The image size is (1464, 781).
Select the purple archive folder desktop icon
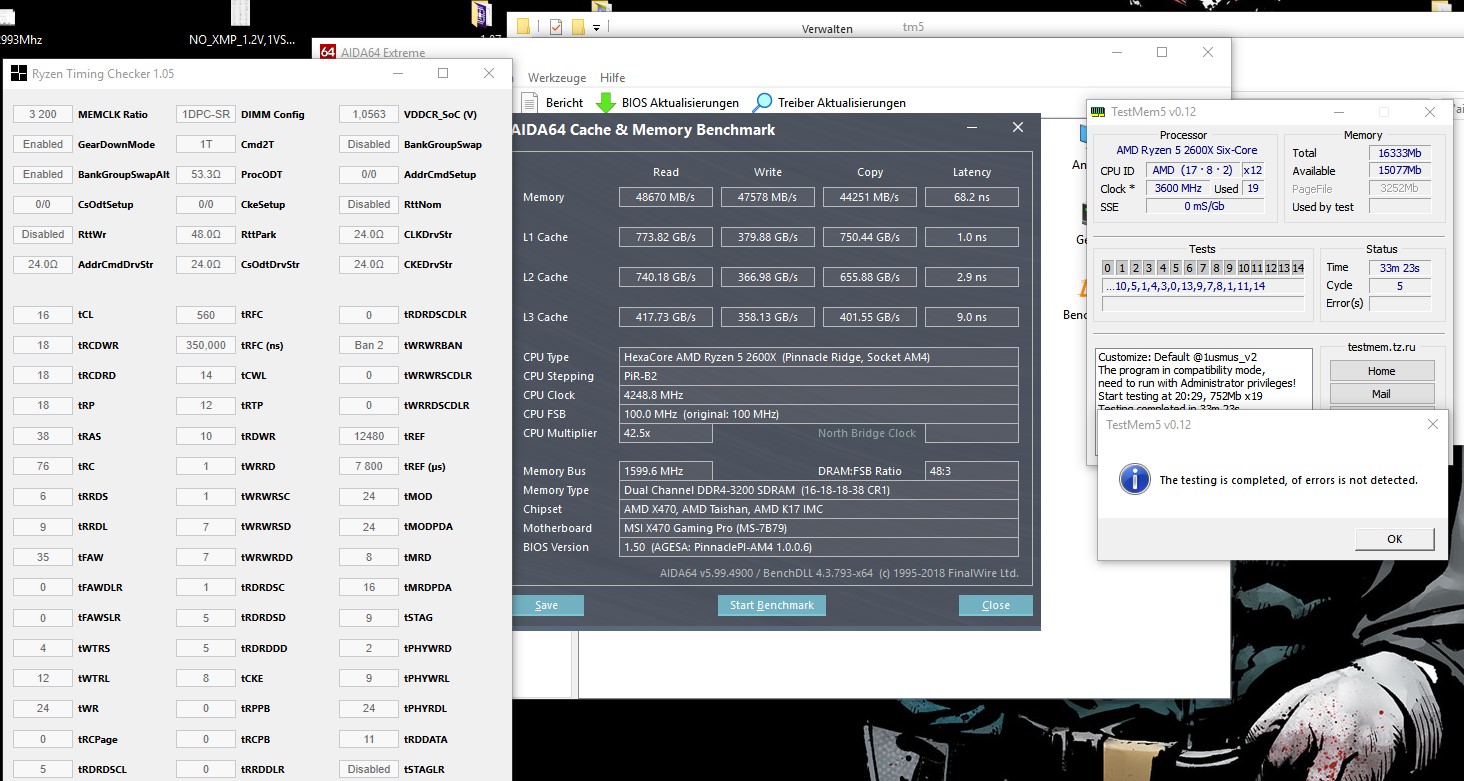tap(481, 13)
